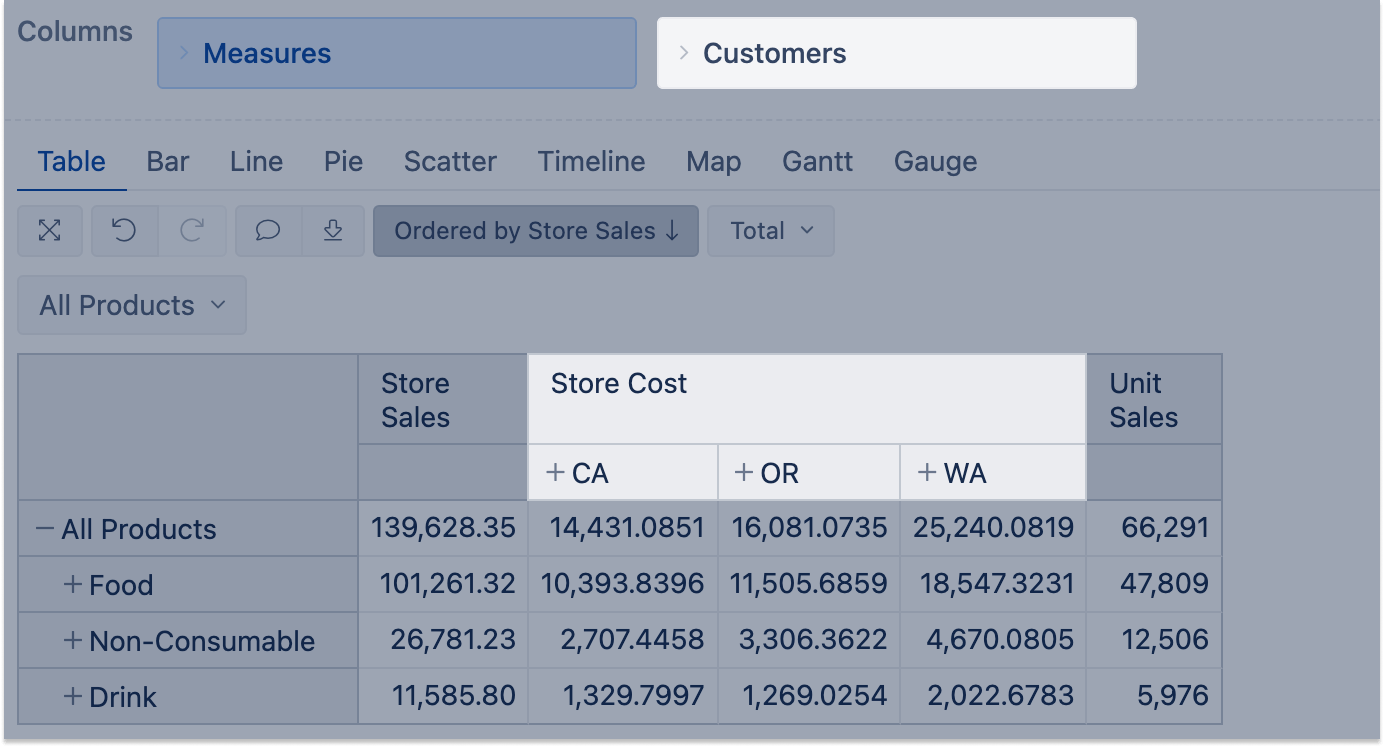Expand the CA column with plus icon

point(556,472)
